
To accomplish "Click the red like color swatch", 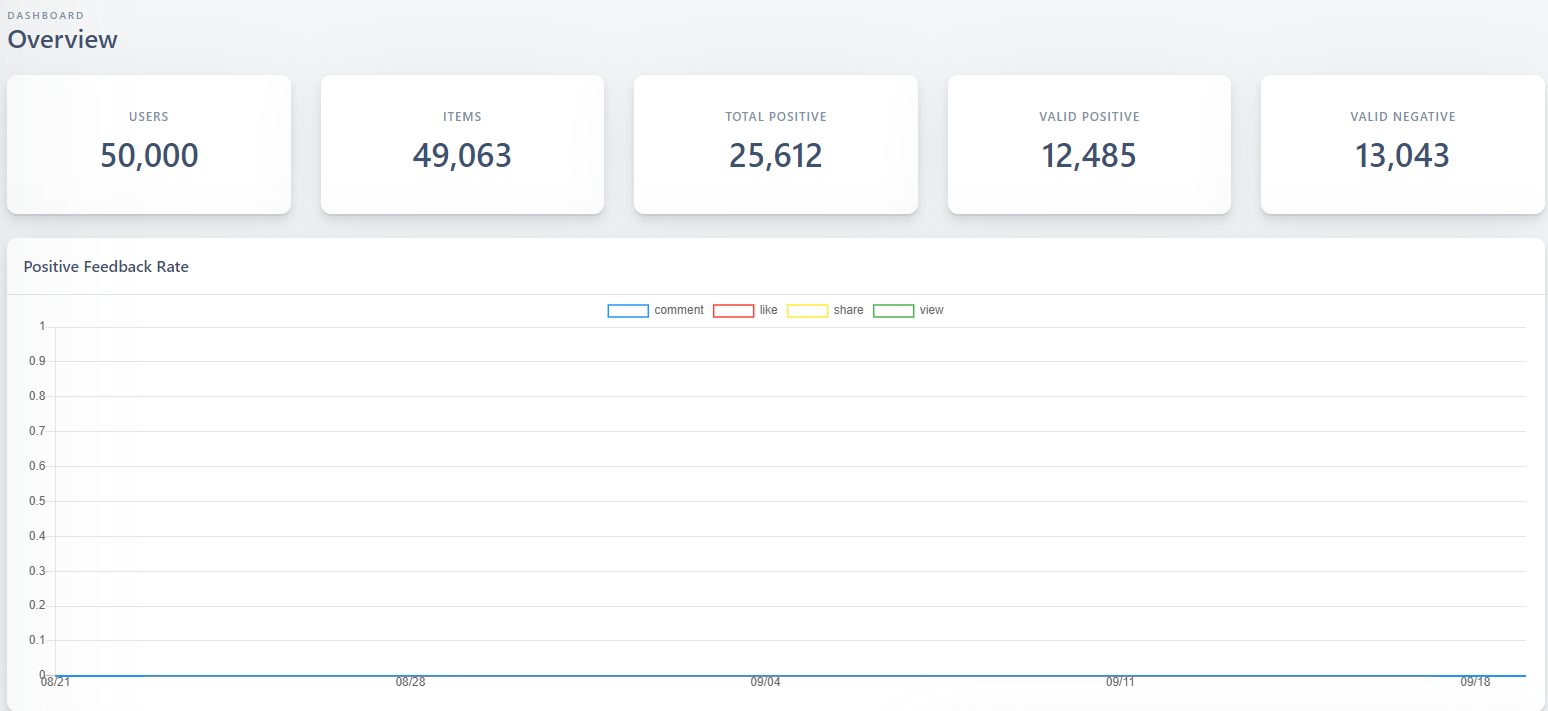I will tap(734, 310).
